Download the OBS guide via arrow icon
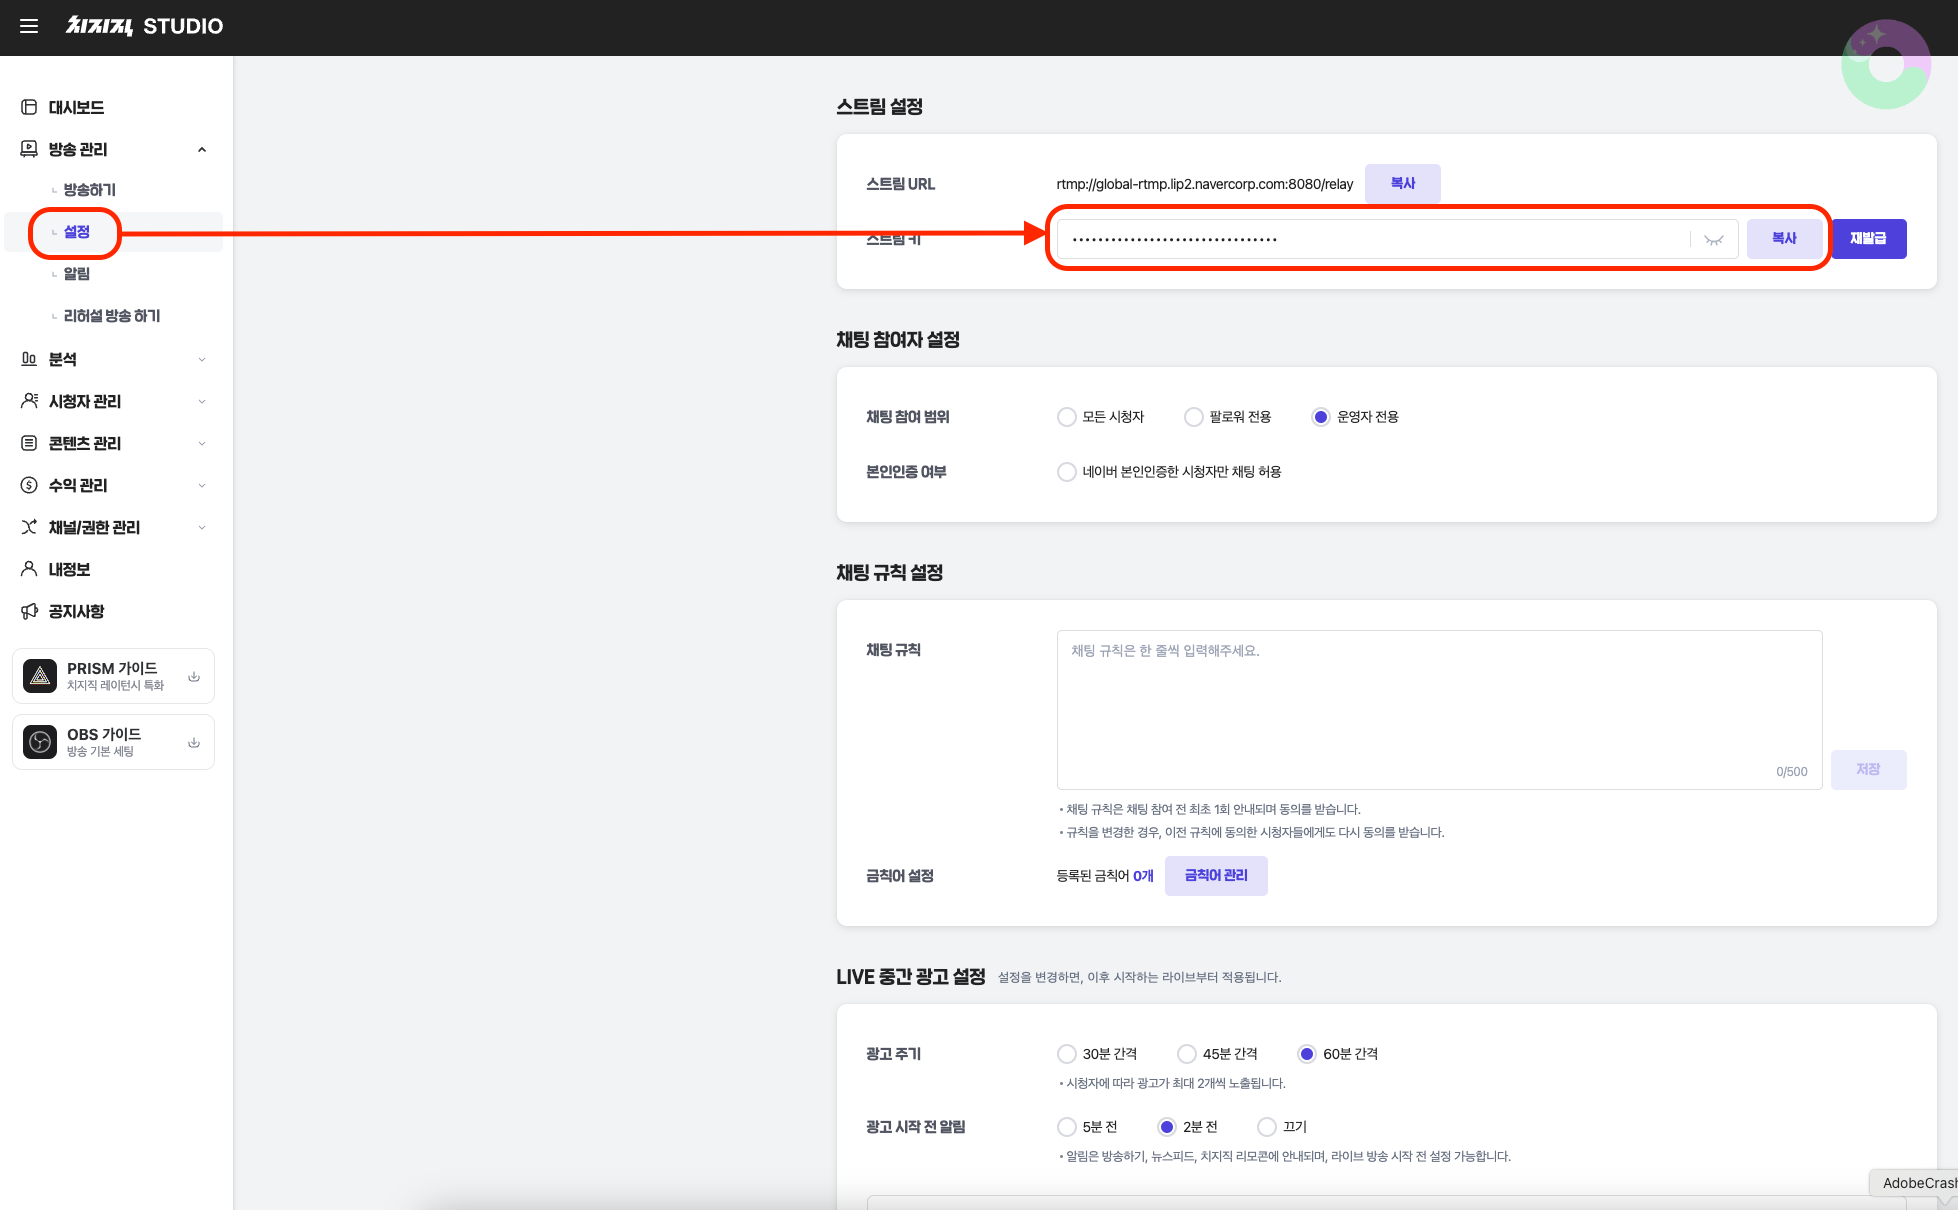Viewport: 1958px width, 1210px height. click(194, 742)
